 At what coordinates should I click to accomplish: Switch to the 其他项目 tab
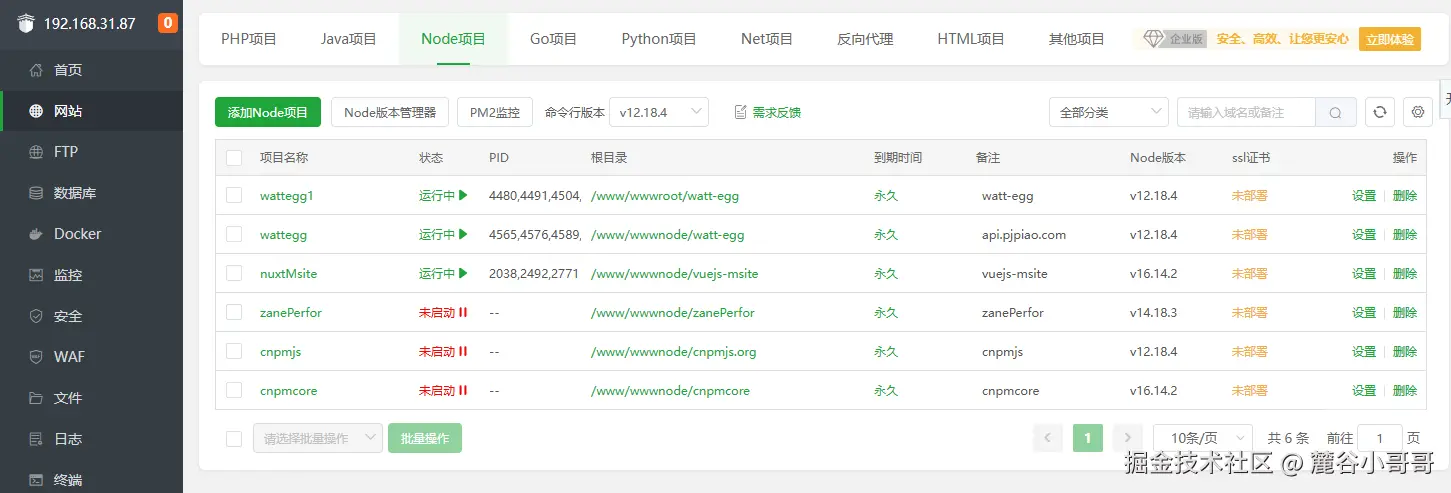(x=1077, y=39)
